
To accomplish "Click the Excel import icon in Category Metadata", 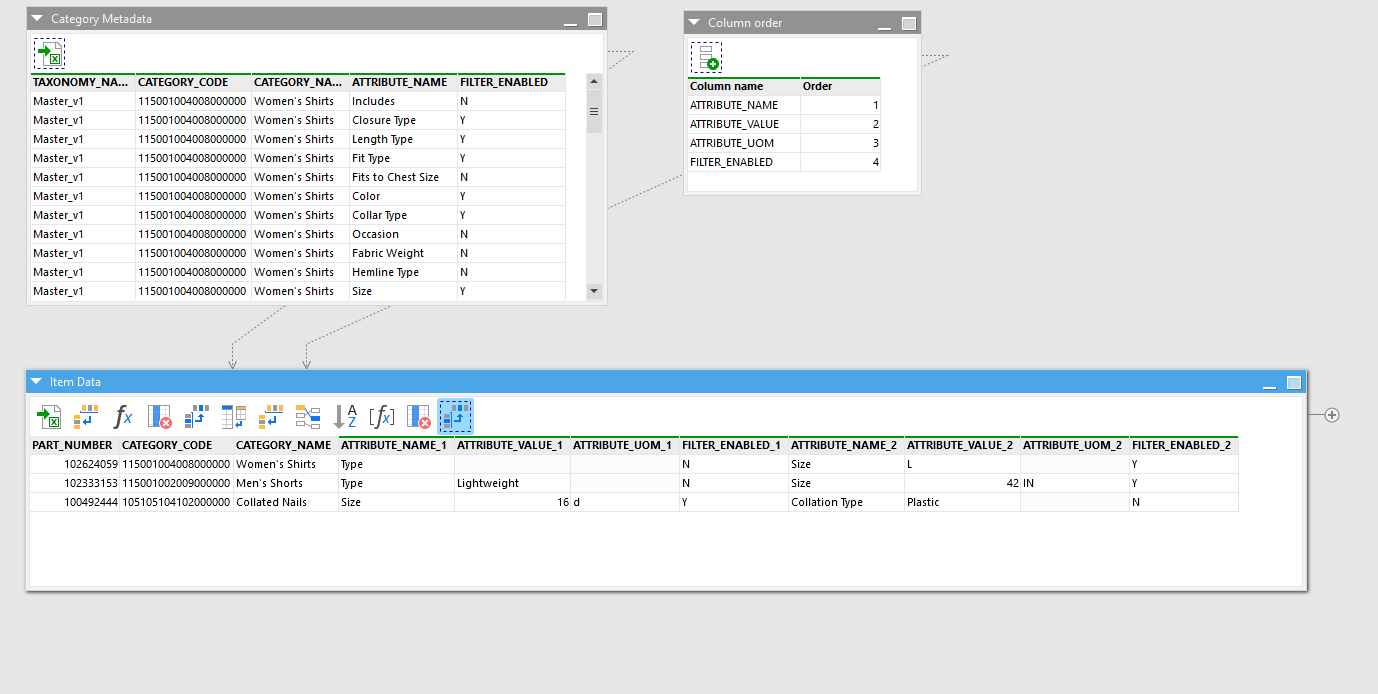I will tap(49, 54).
